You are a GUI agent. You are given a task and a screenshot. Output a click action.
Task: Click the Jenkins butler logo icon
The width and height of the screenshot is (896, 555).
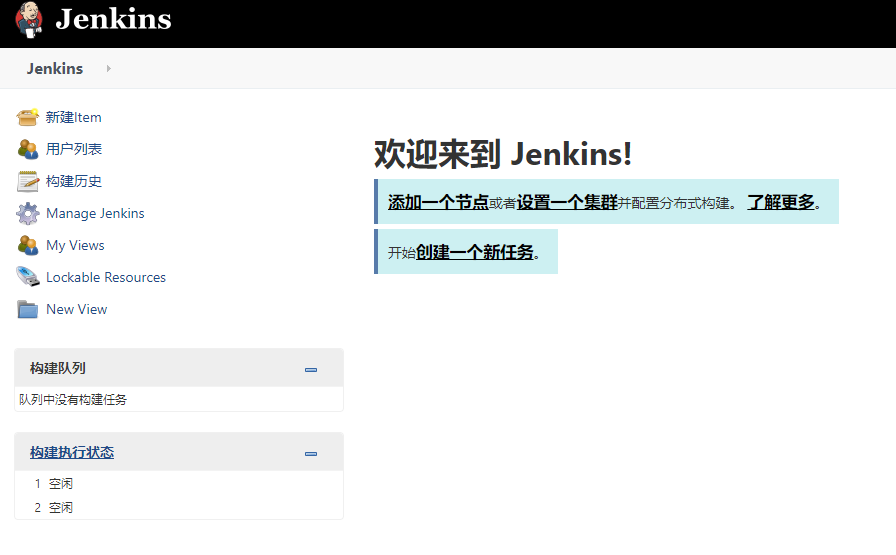[x=29, y=20]
